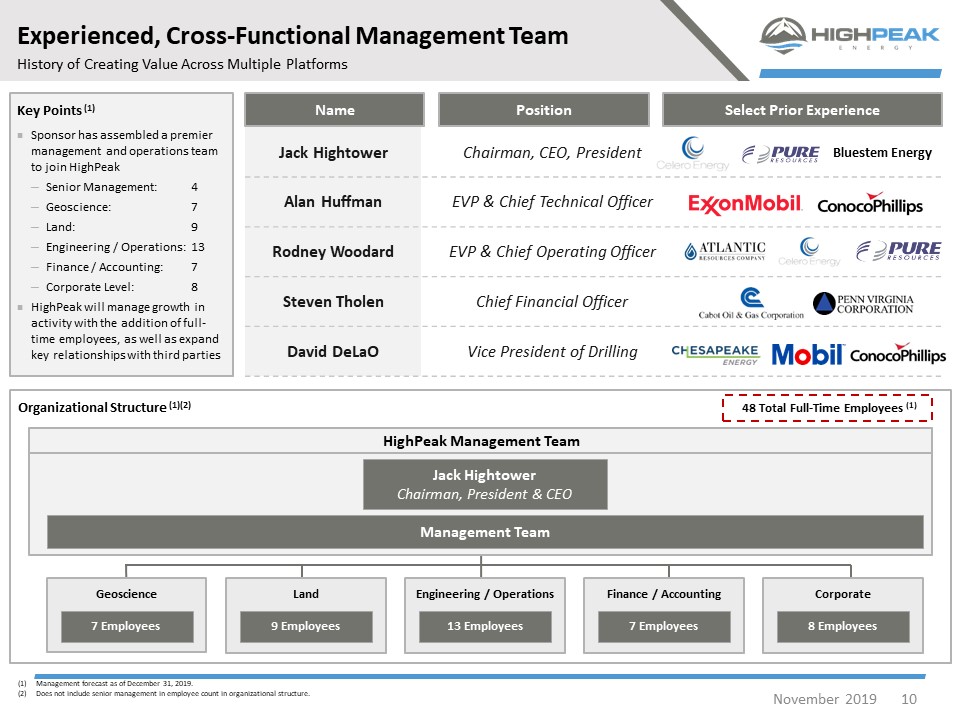Click the slide title "Experienced, Cross-Functional Management Team"
The width and height of the screenshot is (960, 720).
tap(293, 36)
